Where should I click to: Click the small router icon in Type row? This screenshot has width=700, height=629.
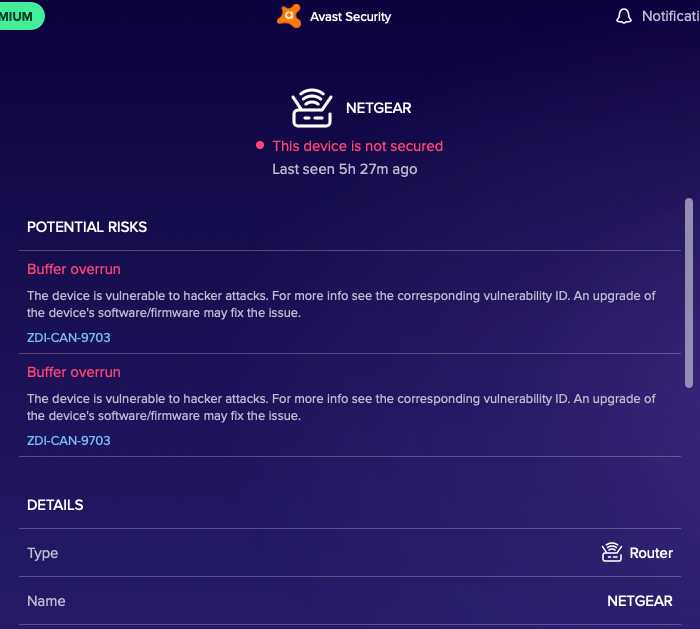tap(612, 553)
